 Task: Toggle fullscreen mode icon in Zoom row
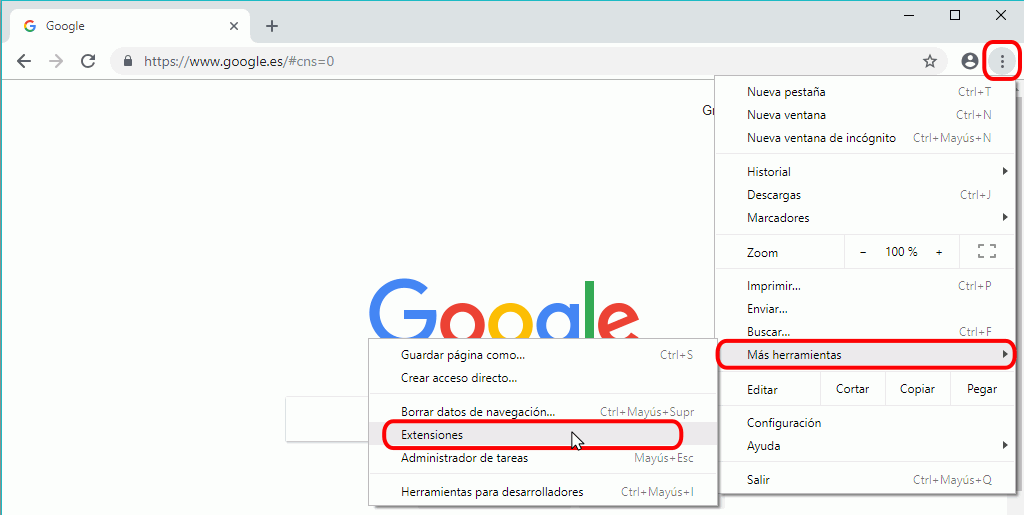click(x=986, y=252)
